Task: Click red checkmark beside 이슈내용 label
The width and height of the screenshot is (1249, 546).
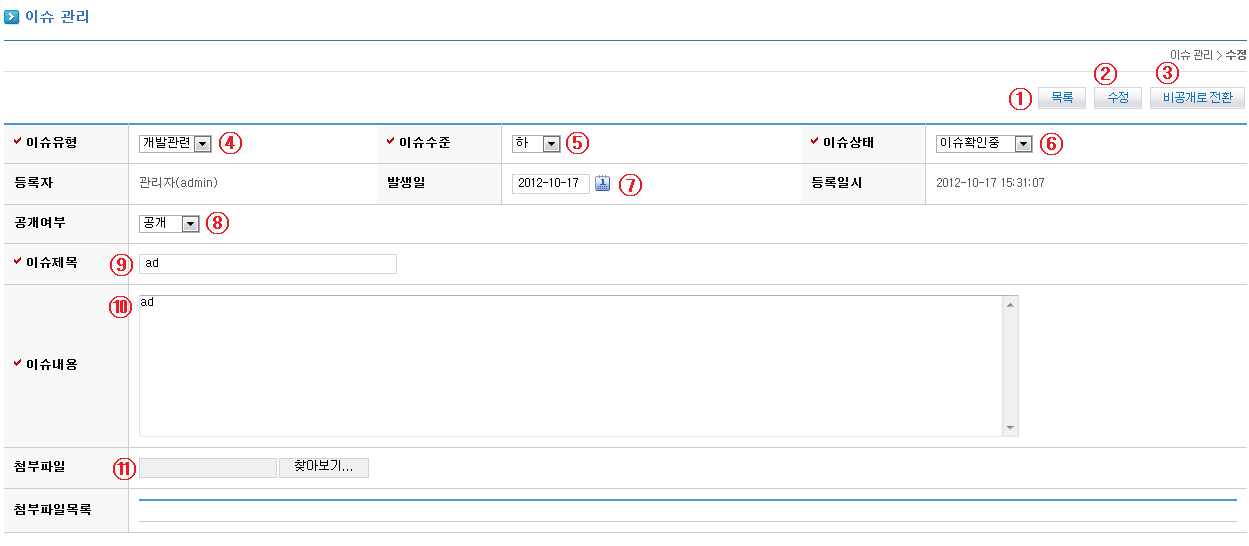Action: coord(17,364)
